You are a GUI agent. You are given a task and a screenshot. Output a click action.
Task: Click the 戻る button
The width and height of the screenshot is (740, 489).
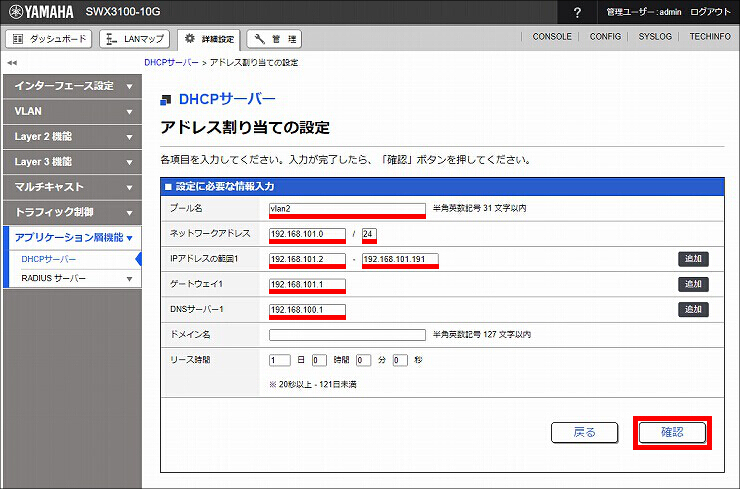pos(584,432)
